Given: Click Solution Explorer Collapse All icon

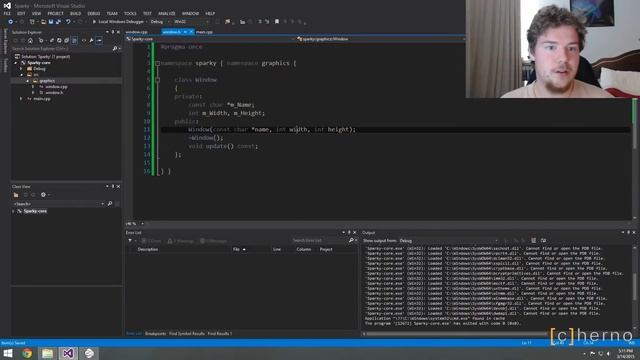Looking at the screenshot, I should [67, 40].
